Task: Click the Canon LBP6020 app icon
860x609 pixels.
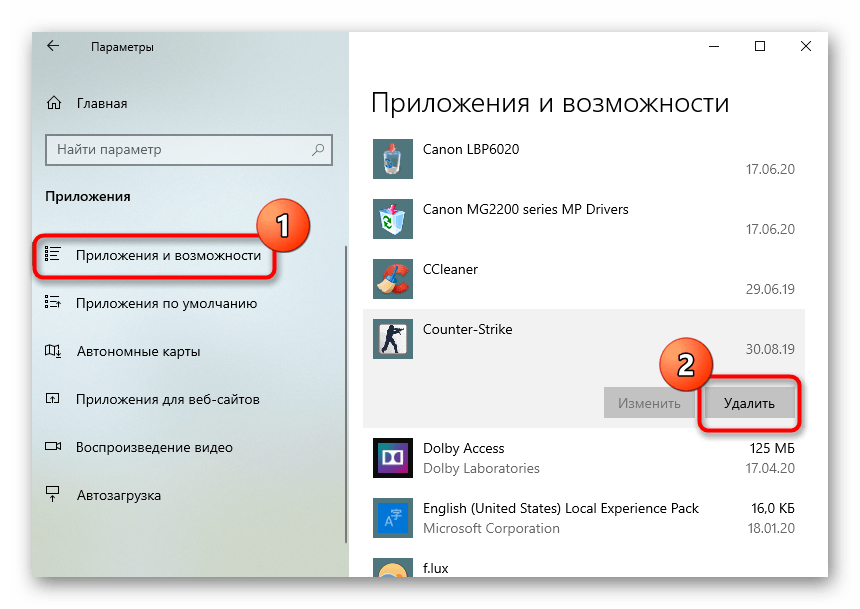Action: 392,160
